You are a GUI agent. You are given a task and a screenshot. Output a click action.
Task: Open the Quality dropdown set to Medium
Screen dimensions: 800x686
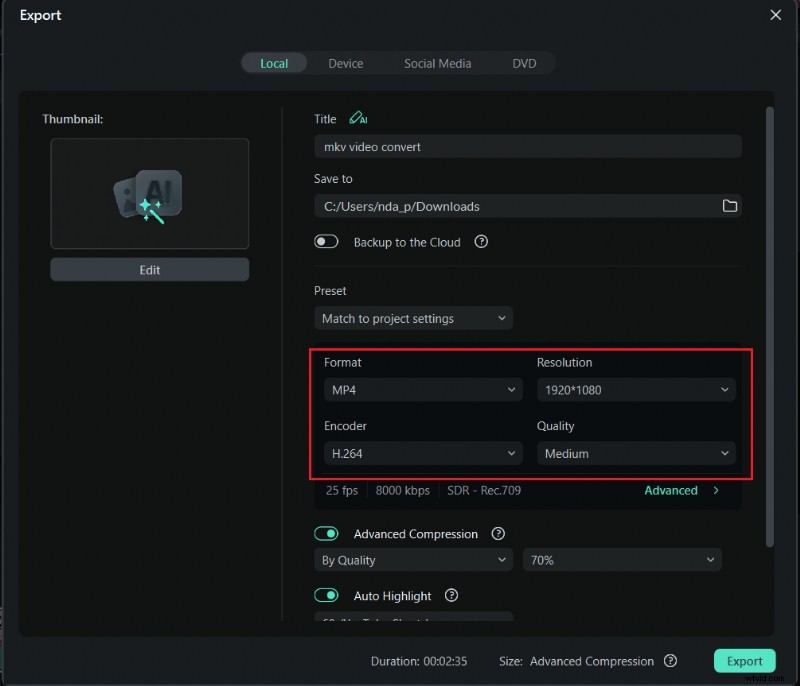[636, 453]
